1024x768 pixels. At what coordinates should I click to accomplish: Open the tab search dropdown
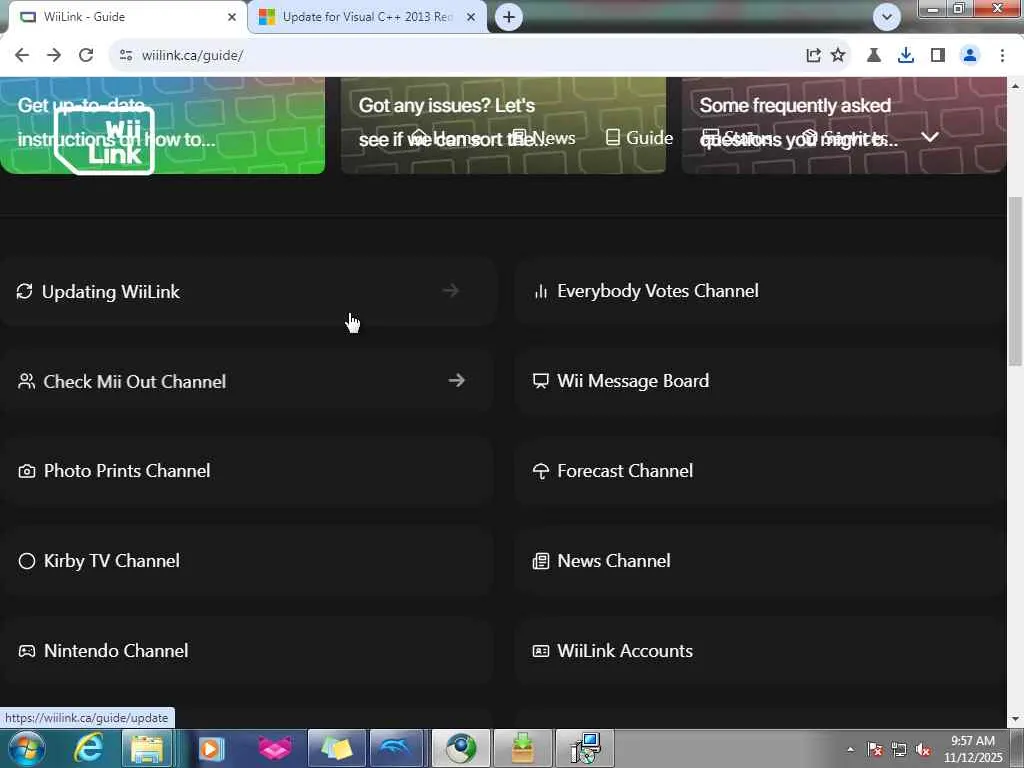887,17
